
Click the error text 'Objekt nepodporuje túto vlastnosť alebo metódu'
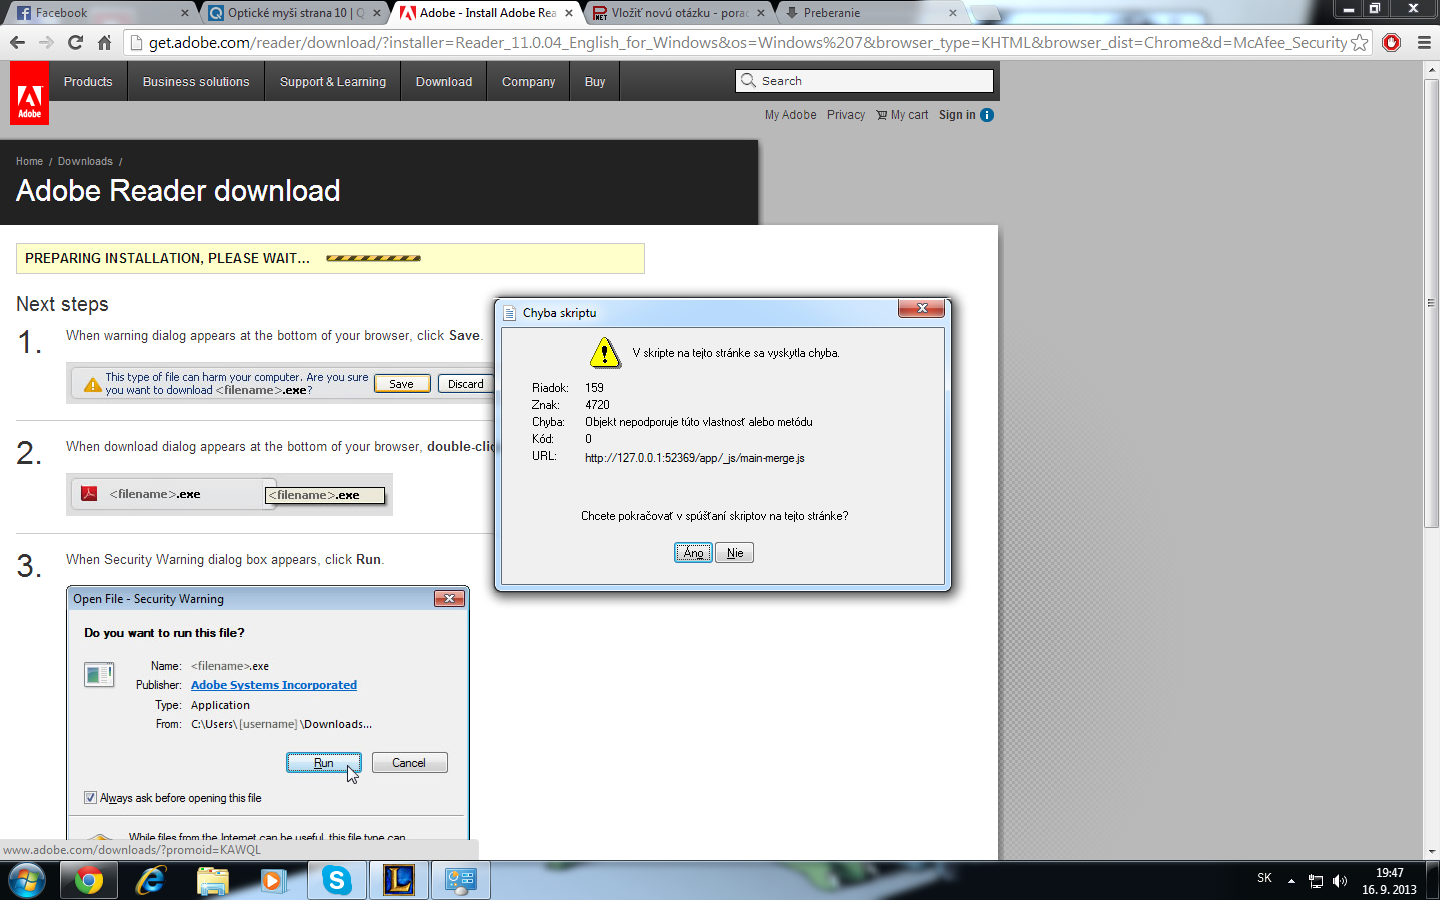coord(698,422)
